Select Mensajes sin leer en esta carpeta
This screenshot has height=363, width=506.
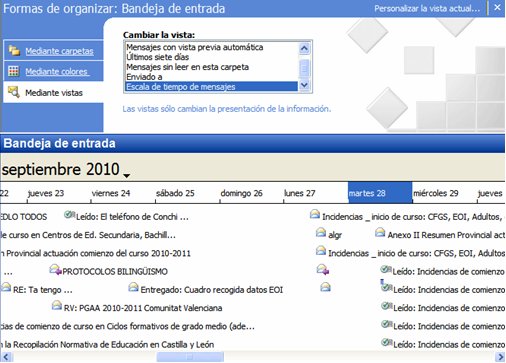pos(187,67)
